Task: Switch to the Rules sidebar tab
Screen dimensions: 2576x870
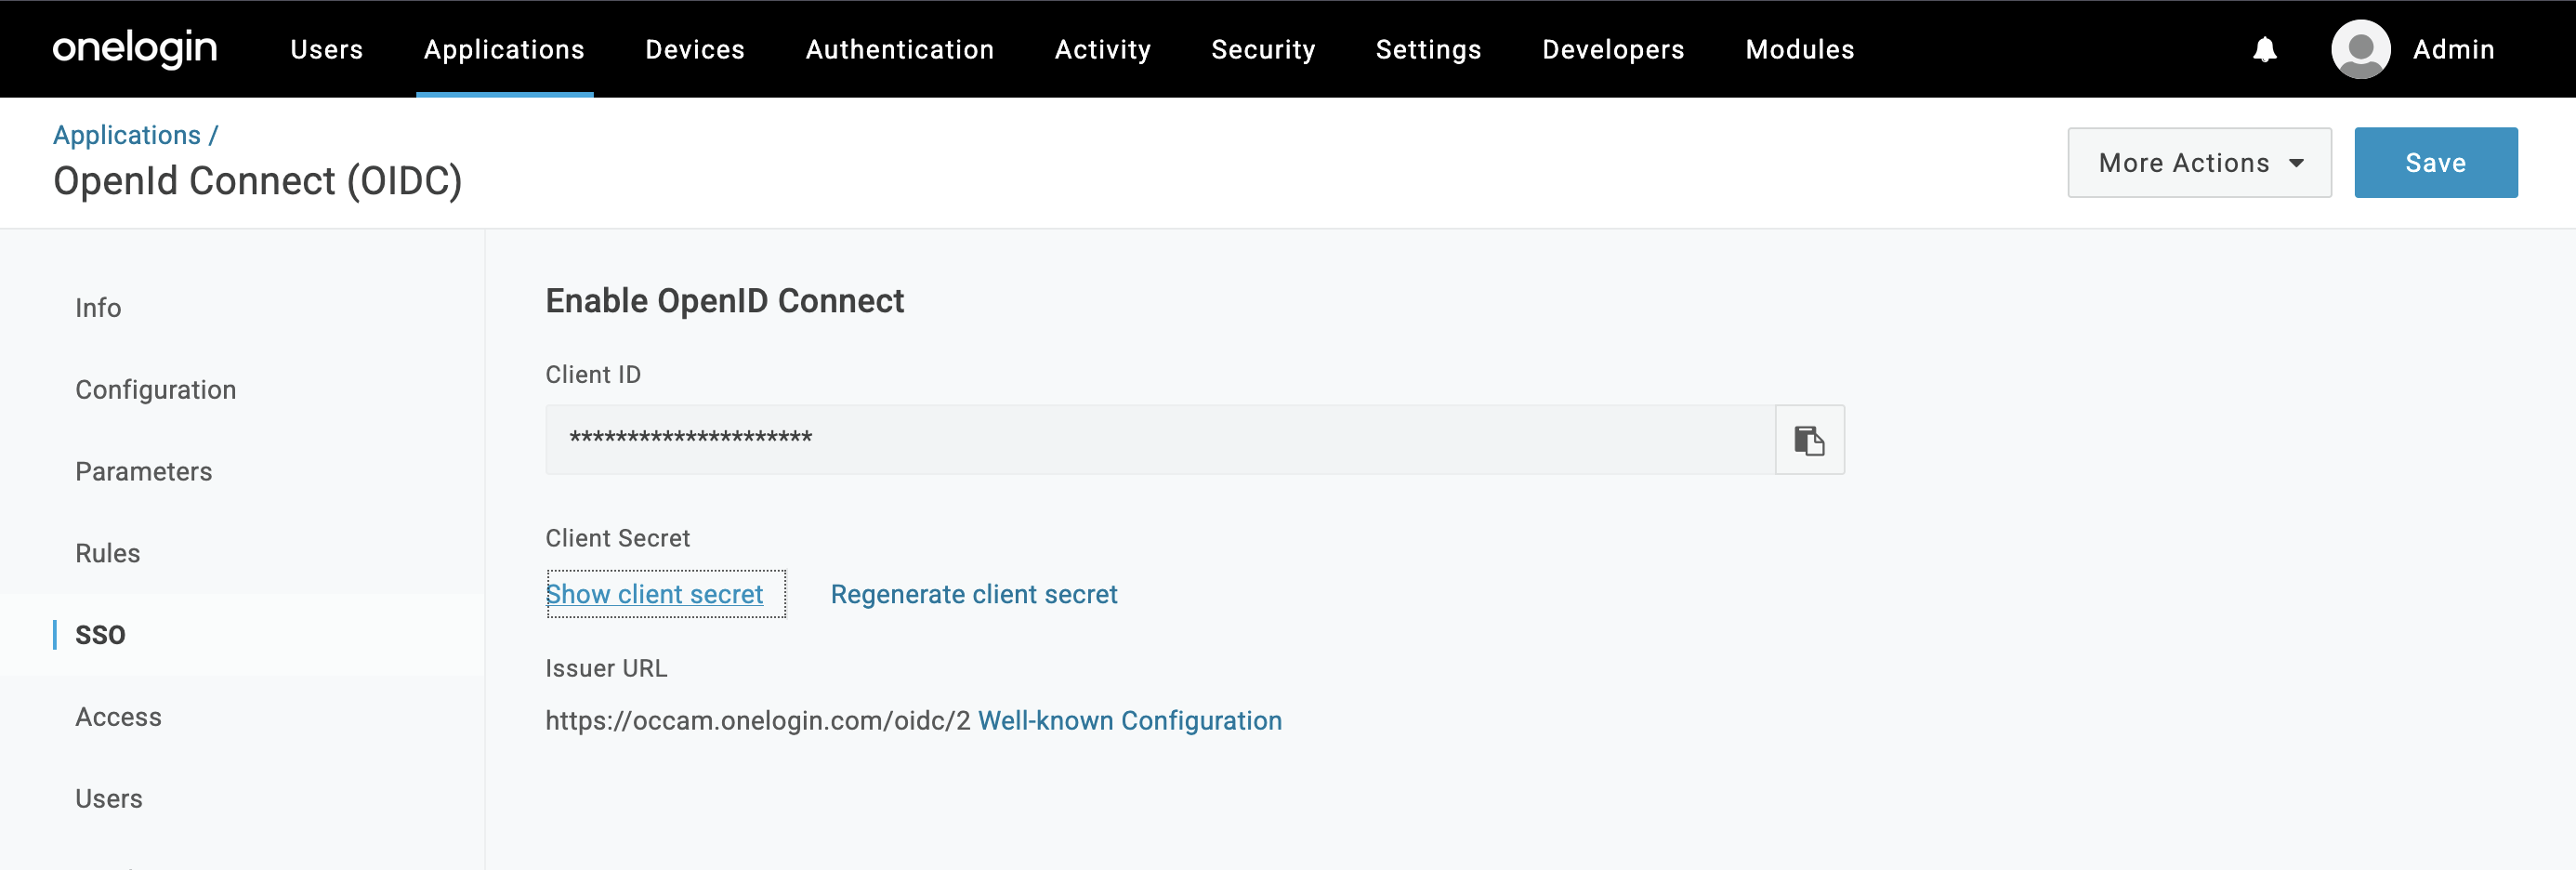Action: (x=108, y=554)
